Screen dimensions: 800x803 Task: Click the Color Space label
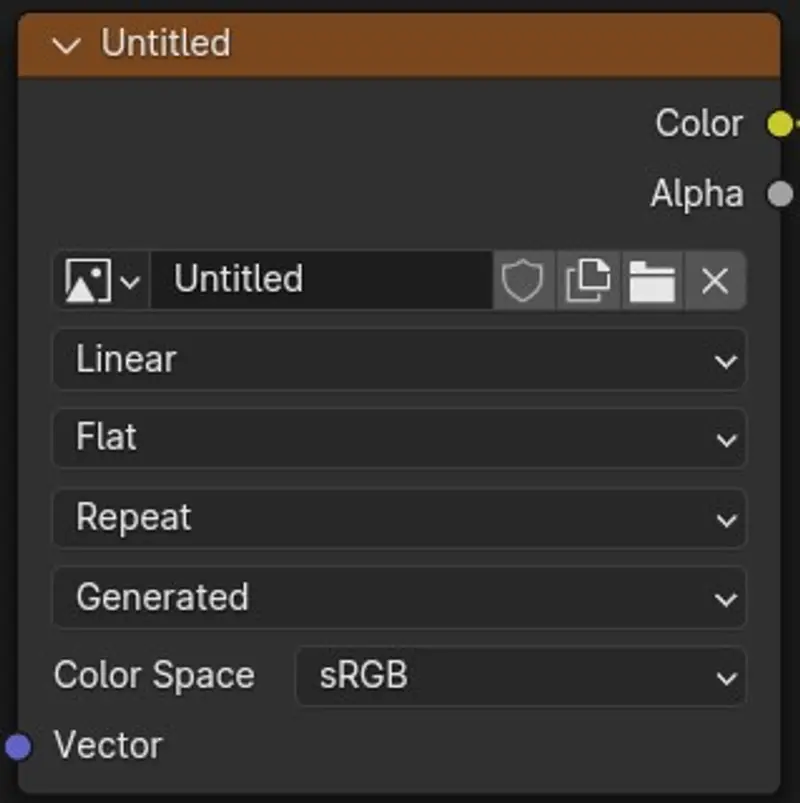click(154, 676)
